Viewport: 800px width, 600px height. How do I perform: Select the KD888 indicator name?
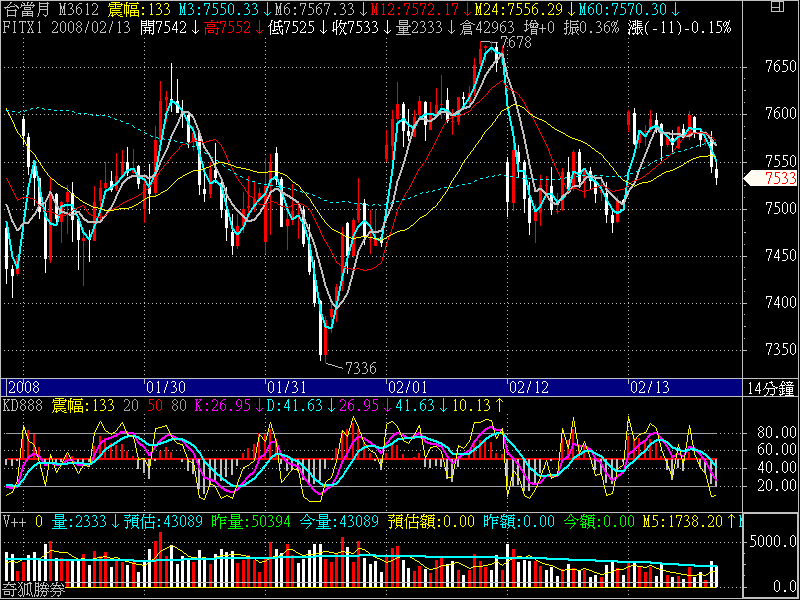coord(21,405)
